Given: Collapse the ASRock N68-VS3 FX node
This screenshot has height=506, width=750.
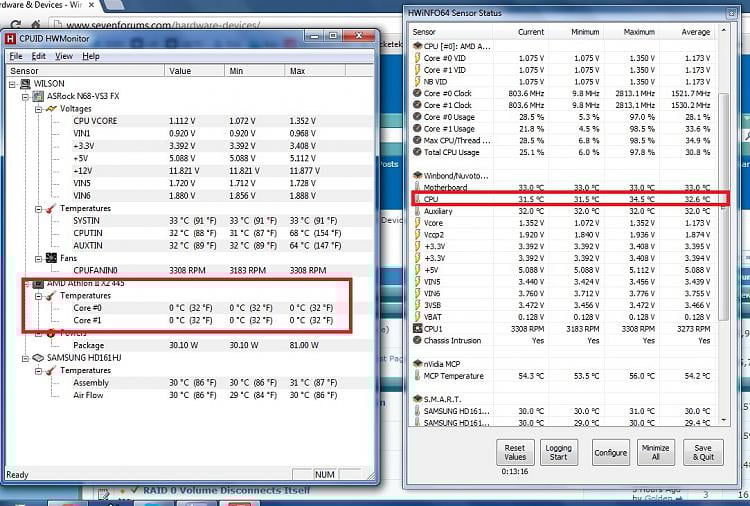Looking at the screenshot, I should 26,97.
